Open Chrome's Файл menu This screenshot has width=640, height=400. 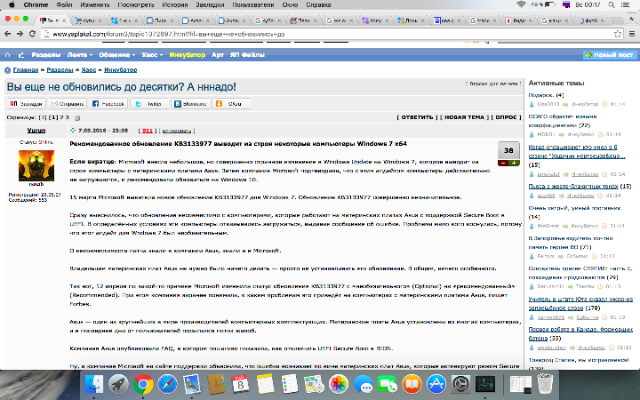click(64, 5)
